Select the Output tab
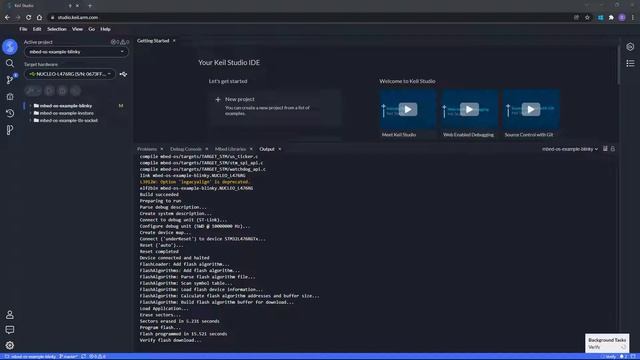The image size is (640, 360). 267,149
